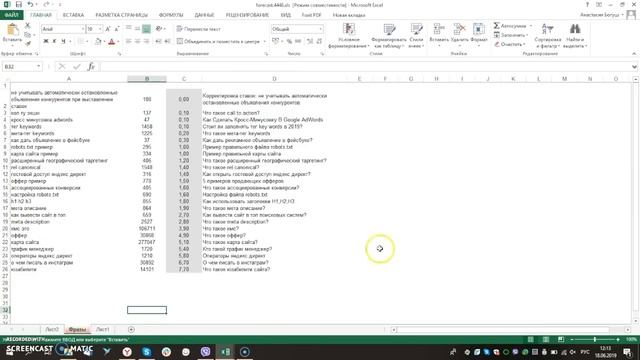Open Сортировка и фильтр menu
The image size is (640, 360).
coord(548,36)
